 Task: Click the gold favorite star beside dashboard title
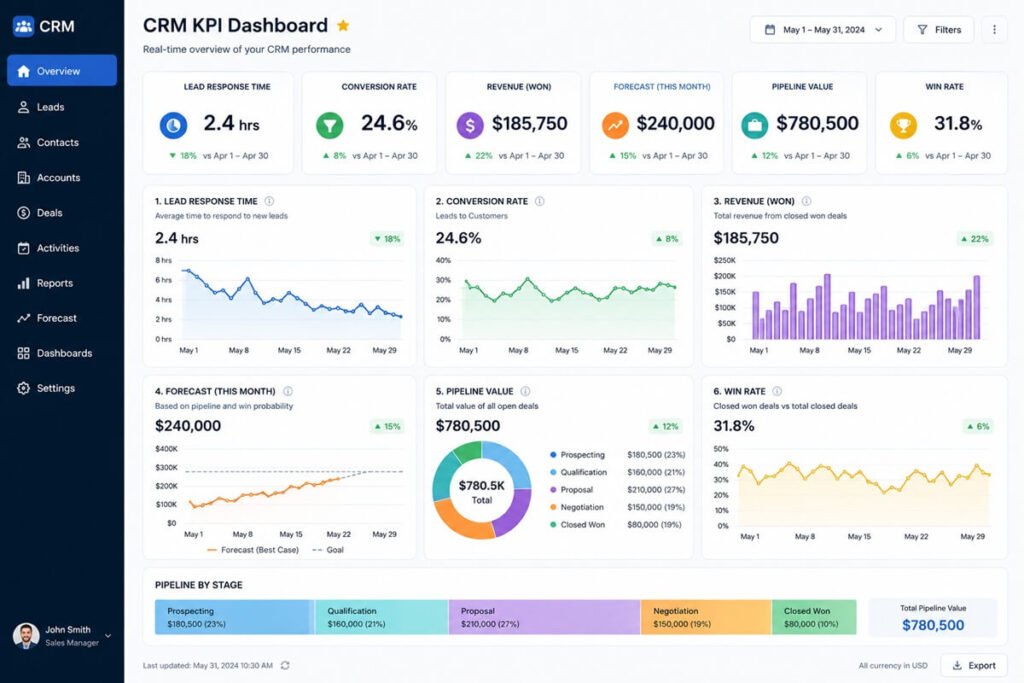click(343, 25)
